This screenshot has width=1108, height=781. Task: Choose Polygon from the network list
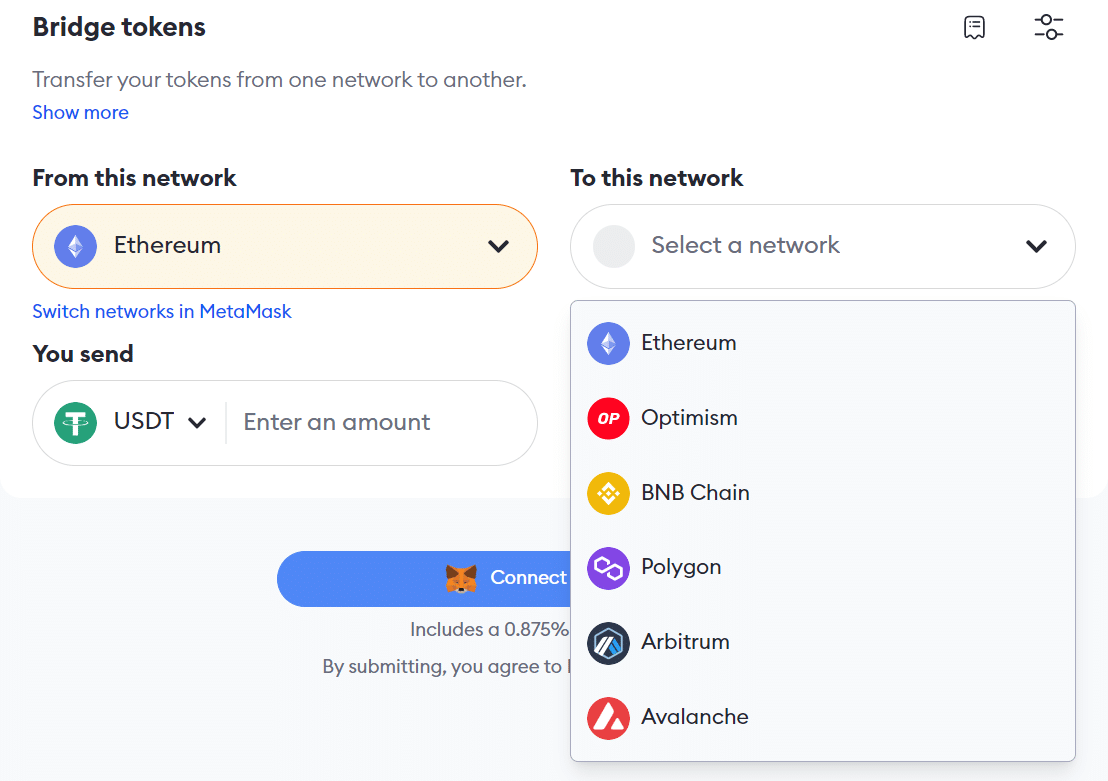click(823, 568)
